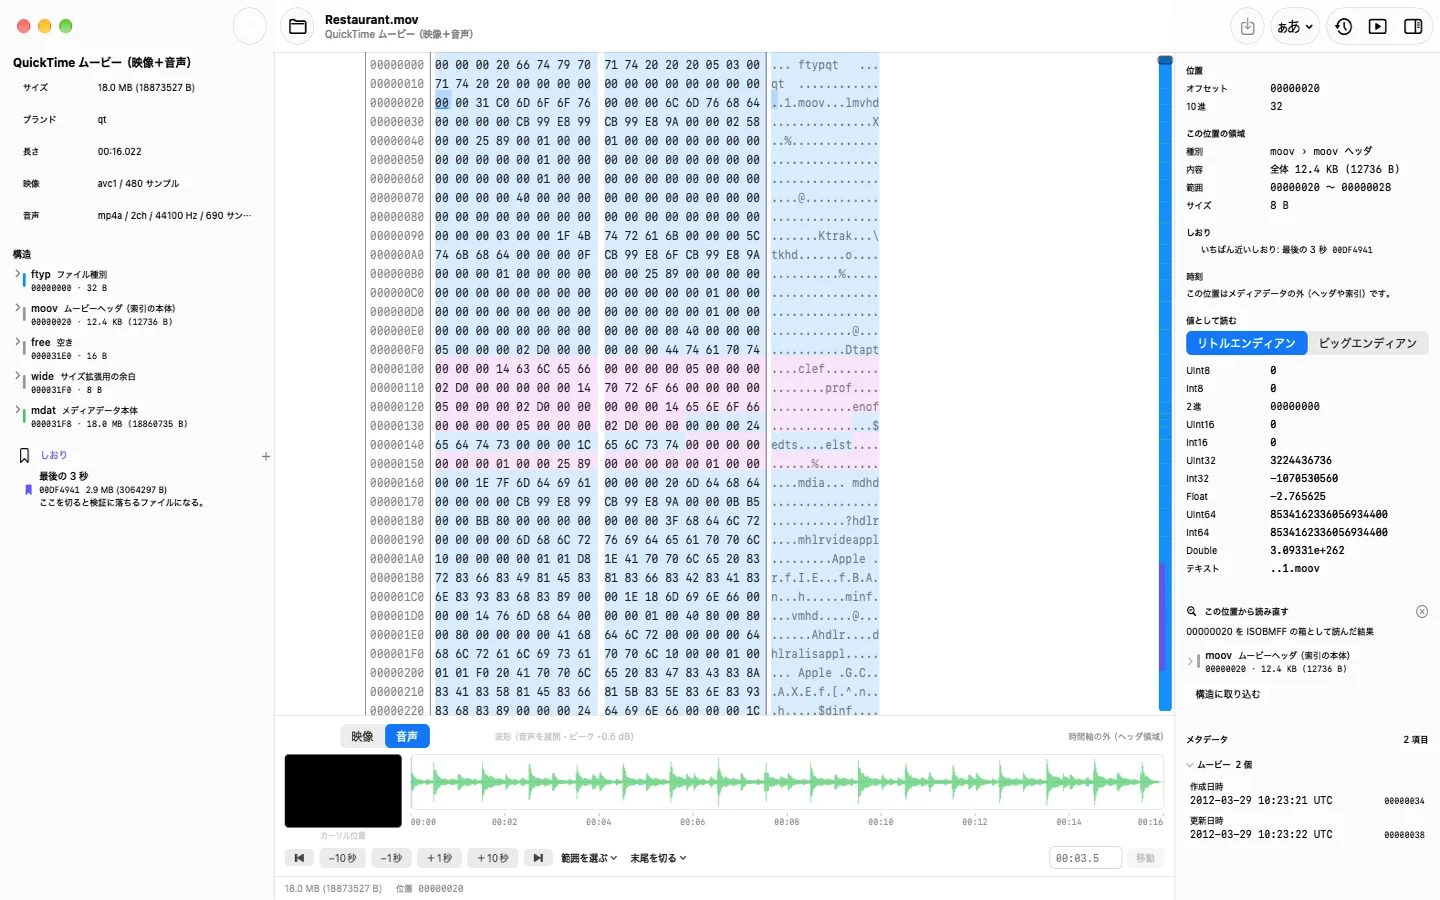Toggle the media preview play-panel icon
The height and width of the screenshot is (900, 1440).
[x=1378, y=27]
